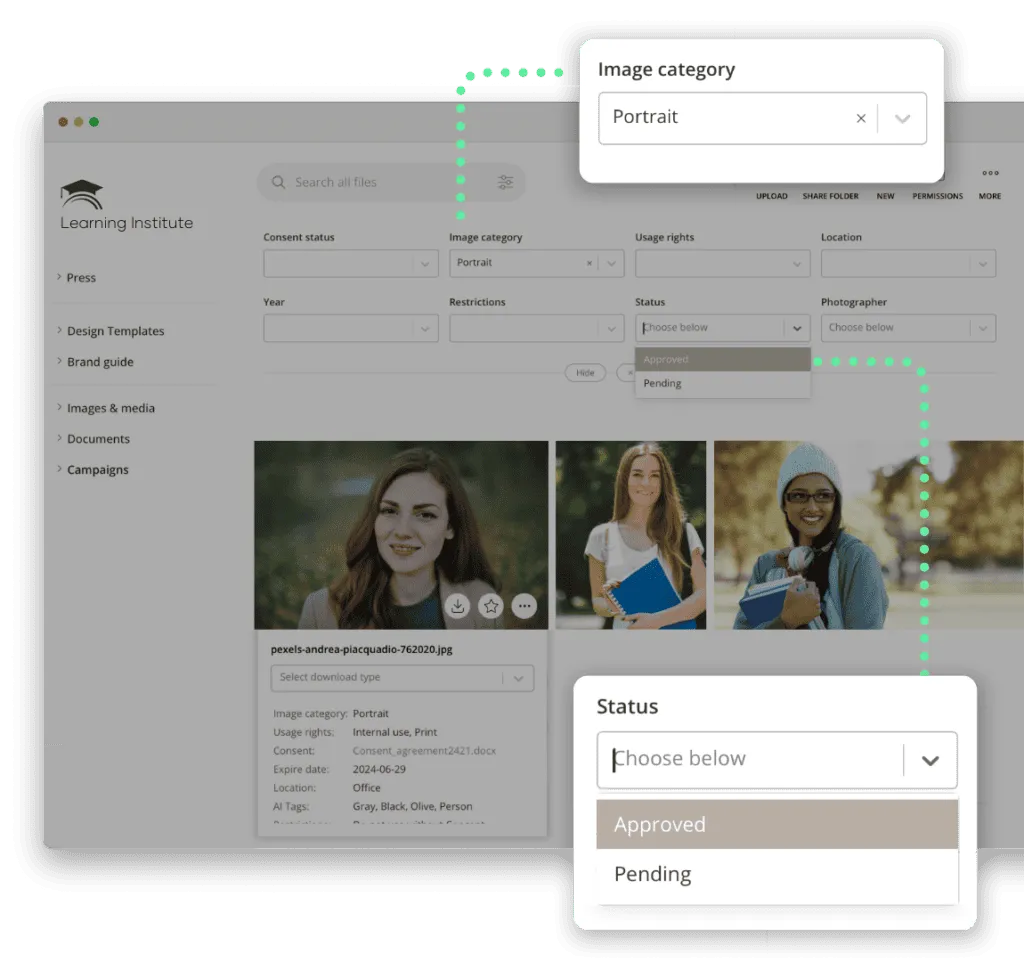Open the Select download type dropdown
The width and height of the screenshot is (1024, 962).
coord(402,678)
